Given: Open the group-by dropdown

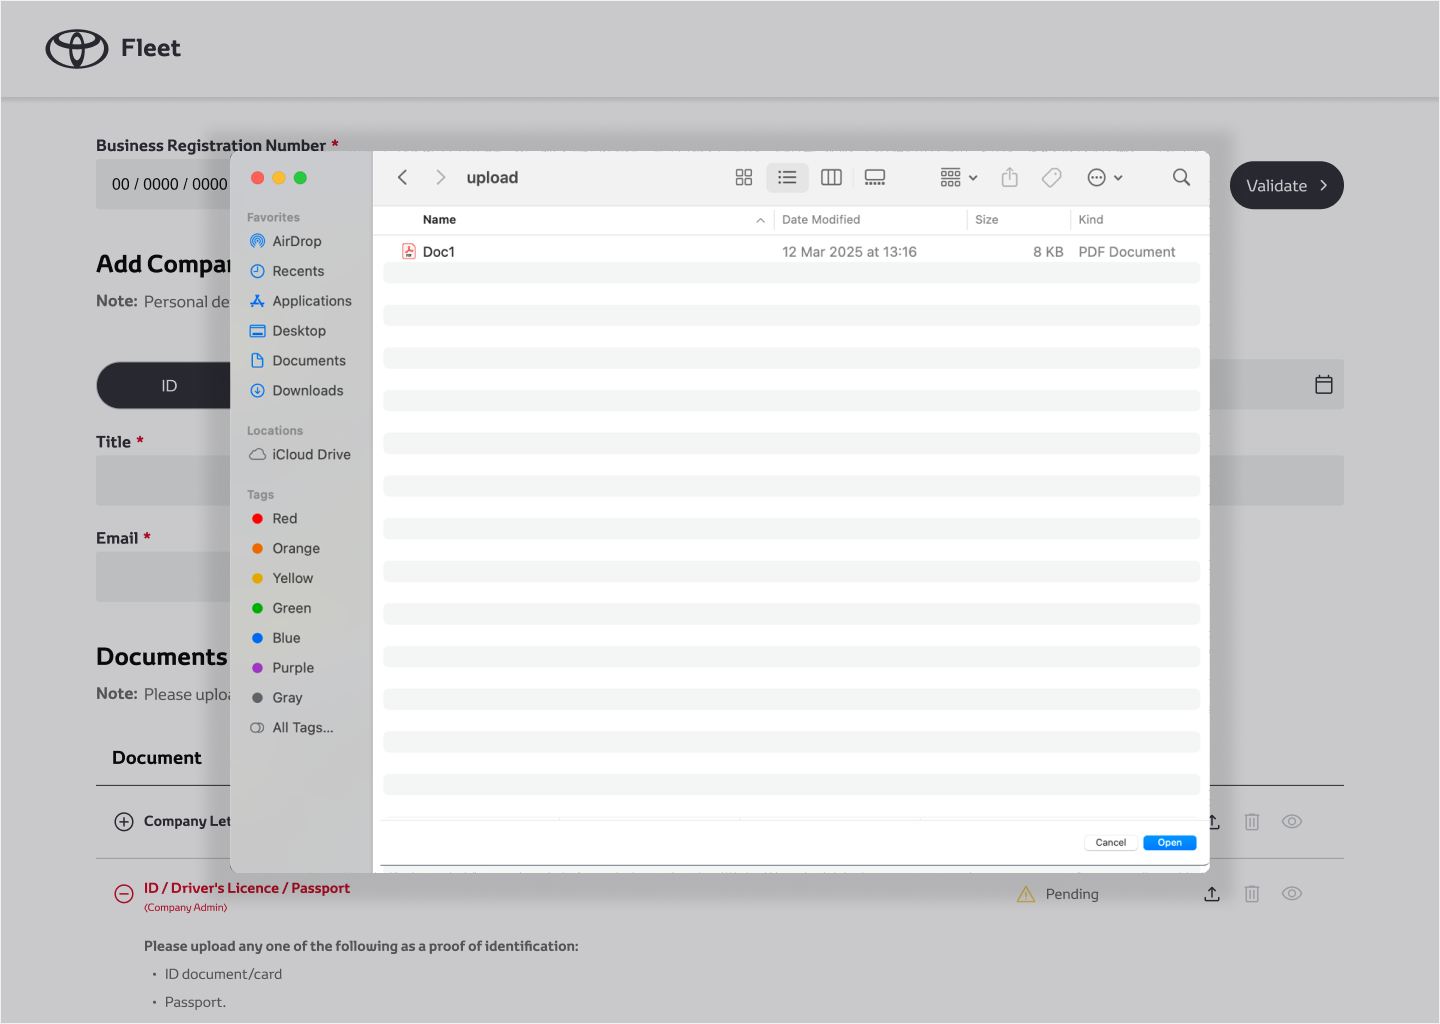Looking at the screenshot, I should point(958,177).
